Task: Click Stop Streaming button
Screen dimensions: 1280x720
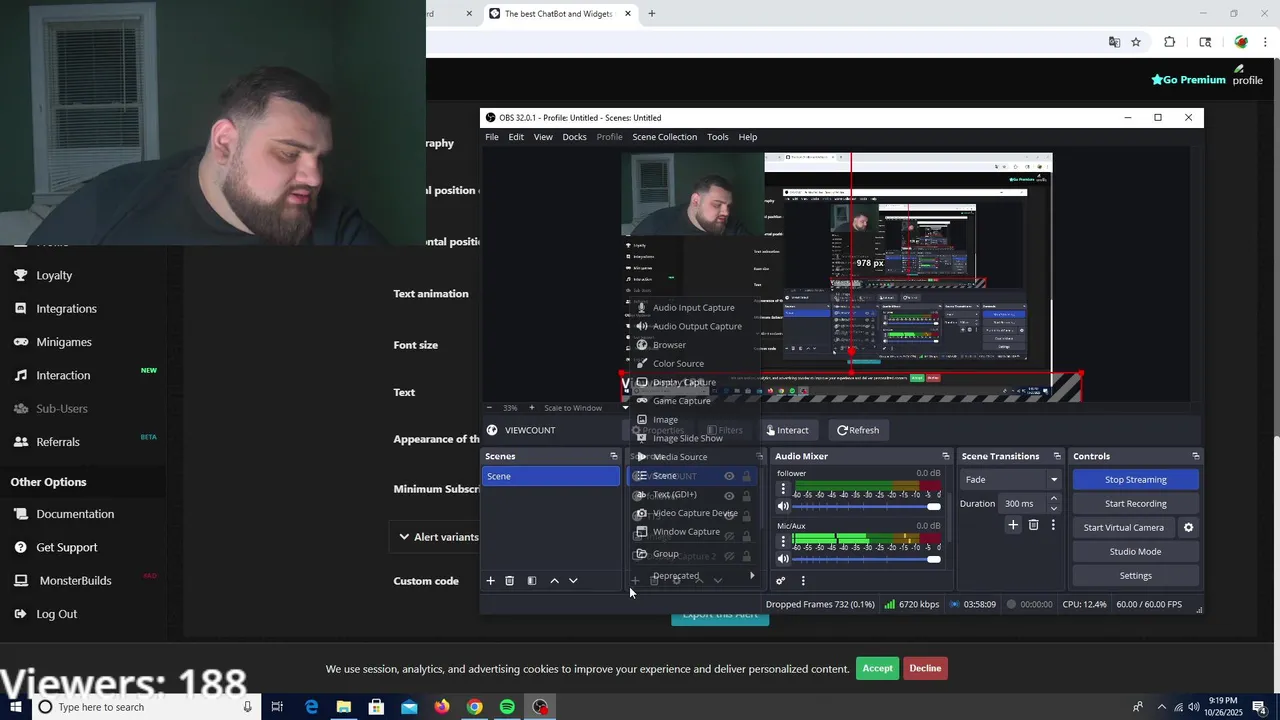Action: click(x=1135, y=480)
